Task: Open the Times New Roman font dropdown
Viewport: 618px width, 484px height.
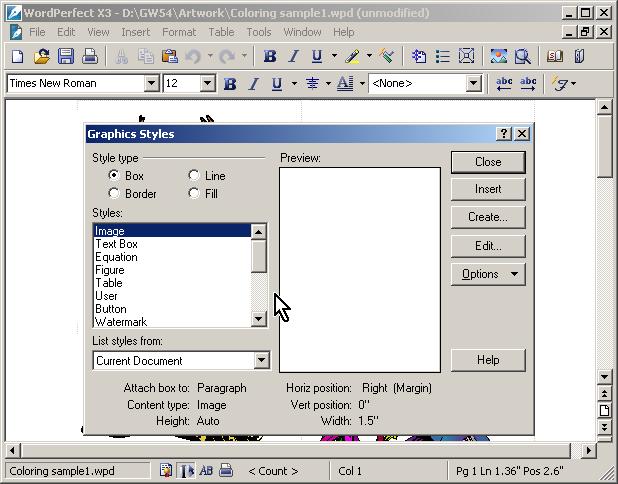Action: pyautogui.click(x=152, y=83)
